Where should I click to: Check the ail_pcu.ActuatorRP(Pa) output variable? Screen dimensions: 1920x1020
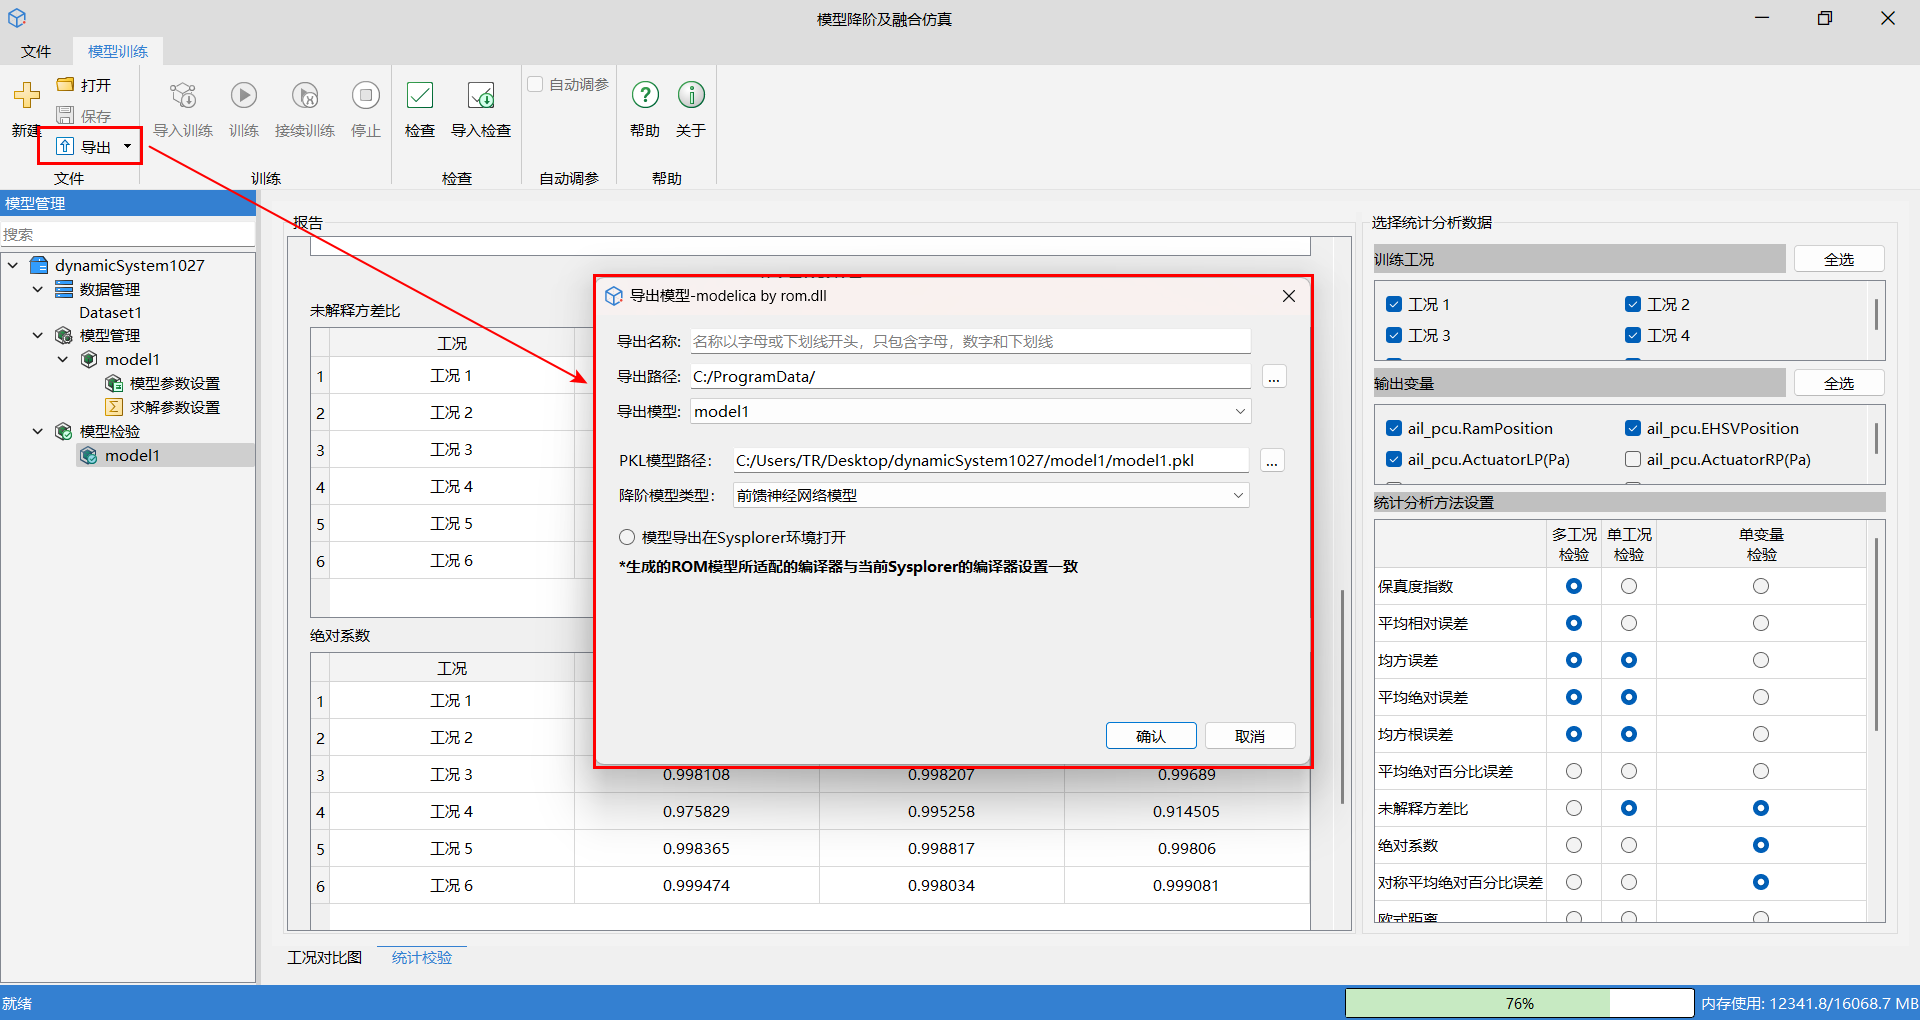(x=1633, y=460)
